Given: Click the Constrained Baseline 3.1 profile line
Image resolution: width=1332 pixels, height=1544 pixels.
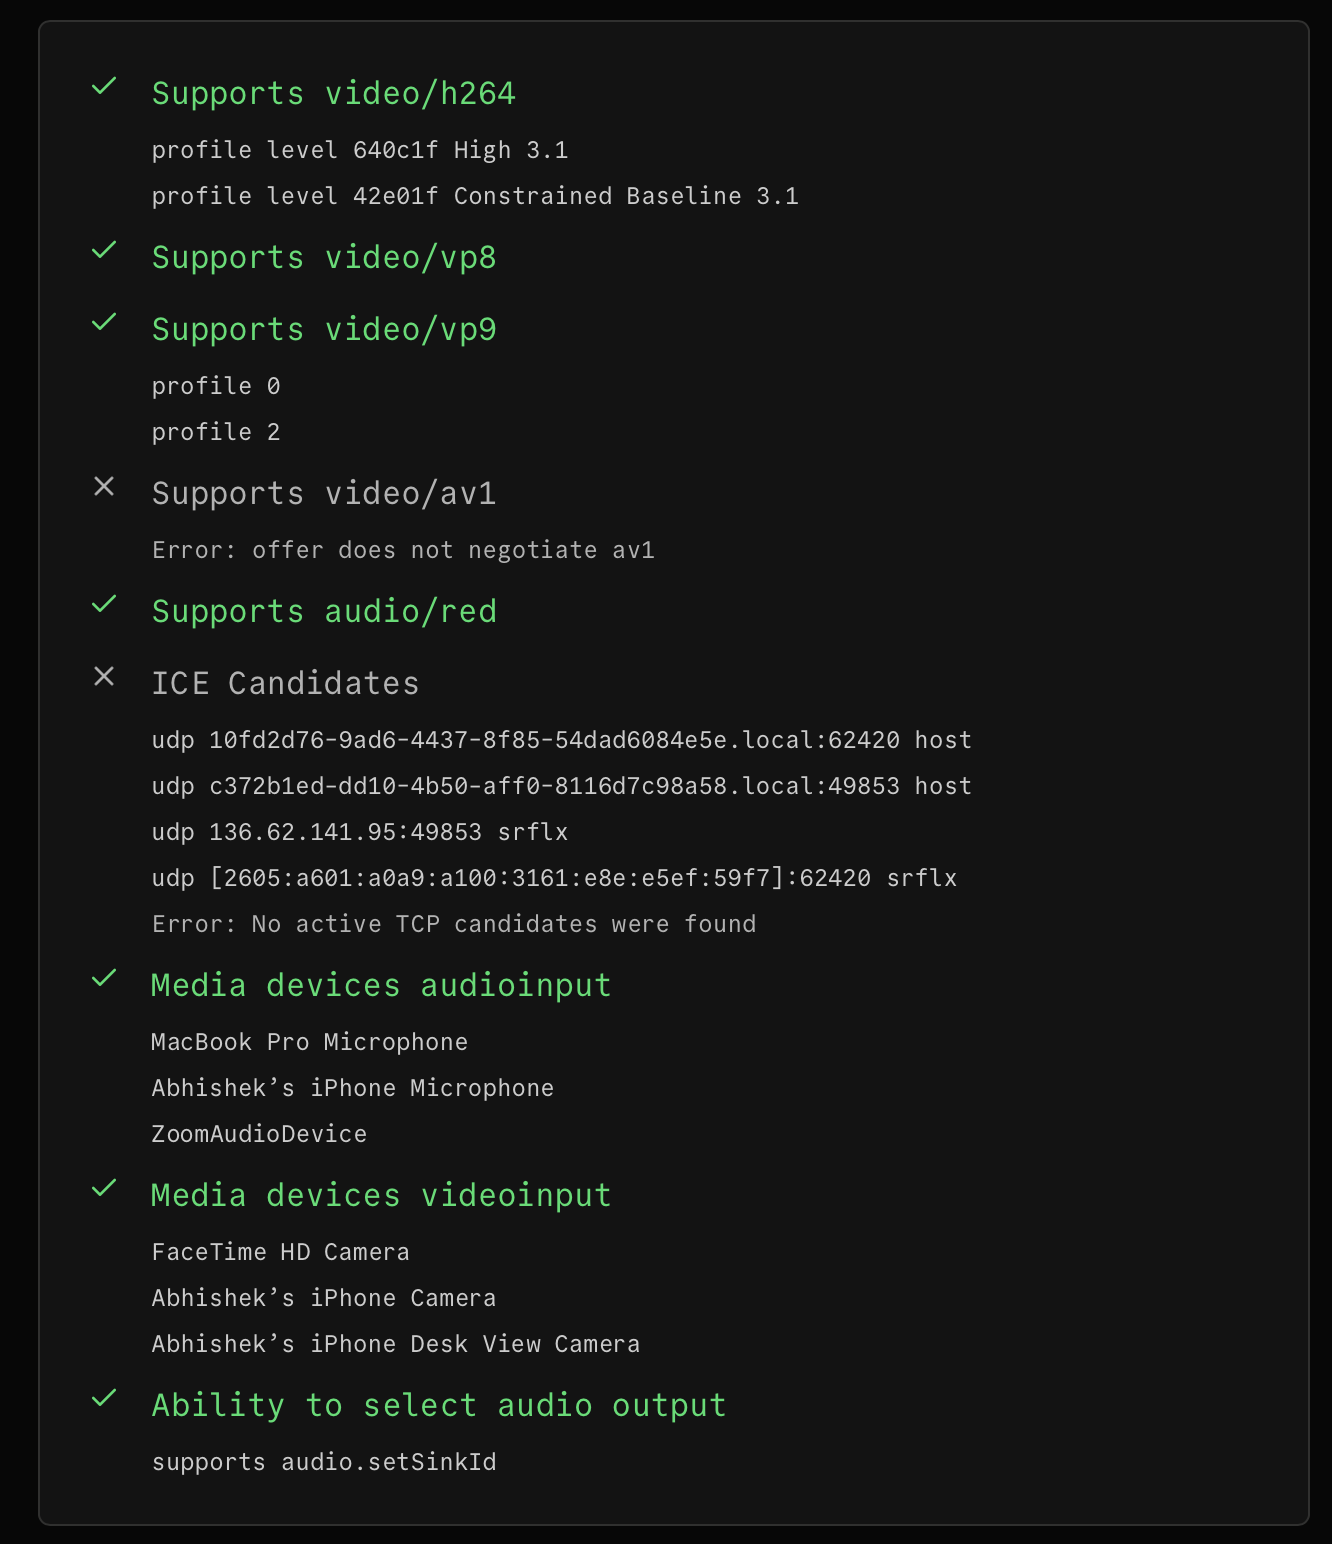Looking at the screenshot, I should point(474,196).
